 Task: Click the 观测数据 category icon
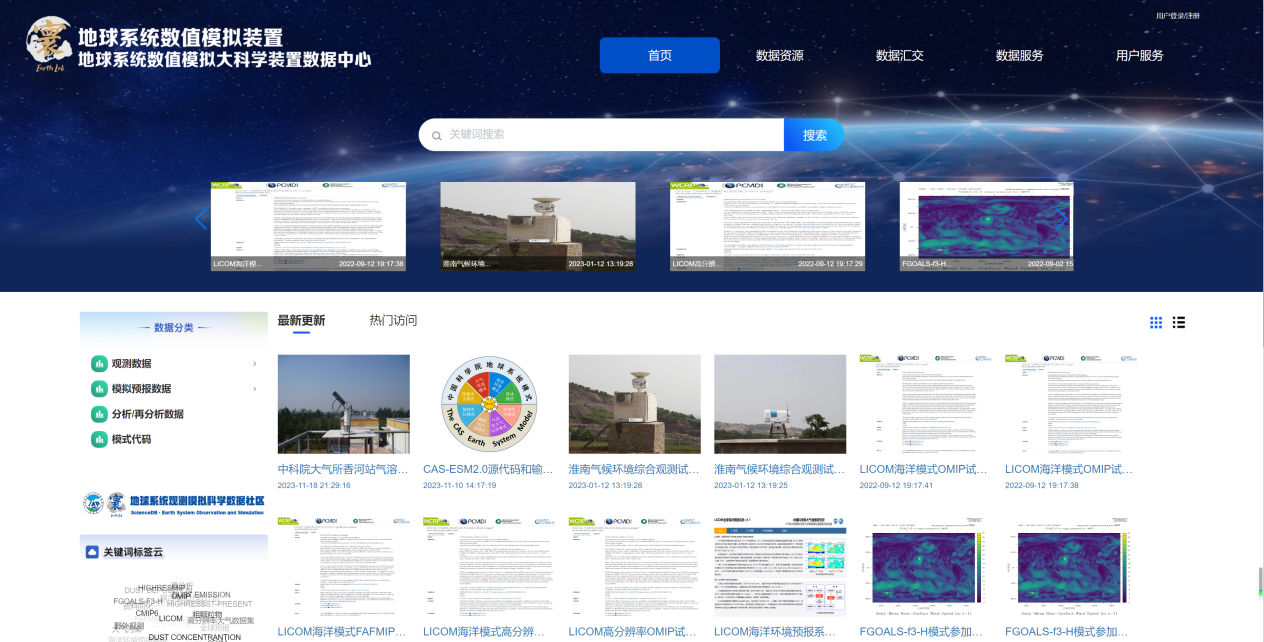pyautogui.click(x=99, y=364)
